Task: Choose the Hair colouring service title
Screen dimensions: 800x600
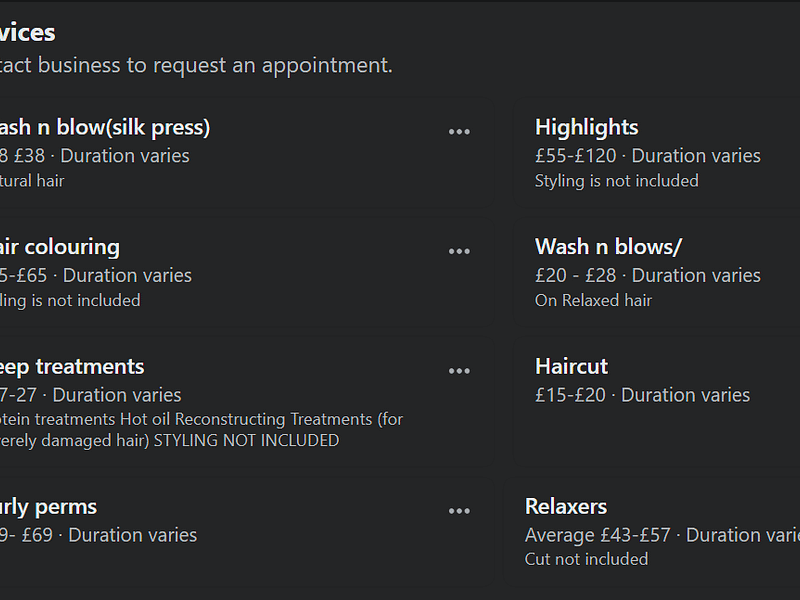Action: (60, 247)
